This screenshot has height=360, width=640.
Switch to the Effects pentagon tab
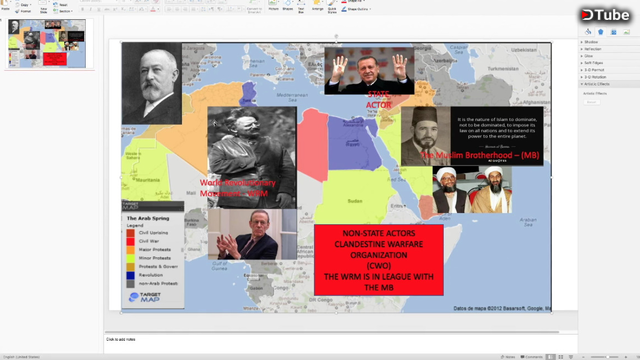600,32
